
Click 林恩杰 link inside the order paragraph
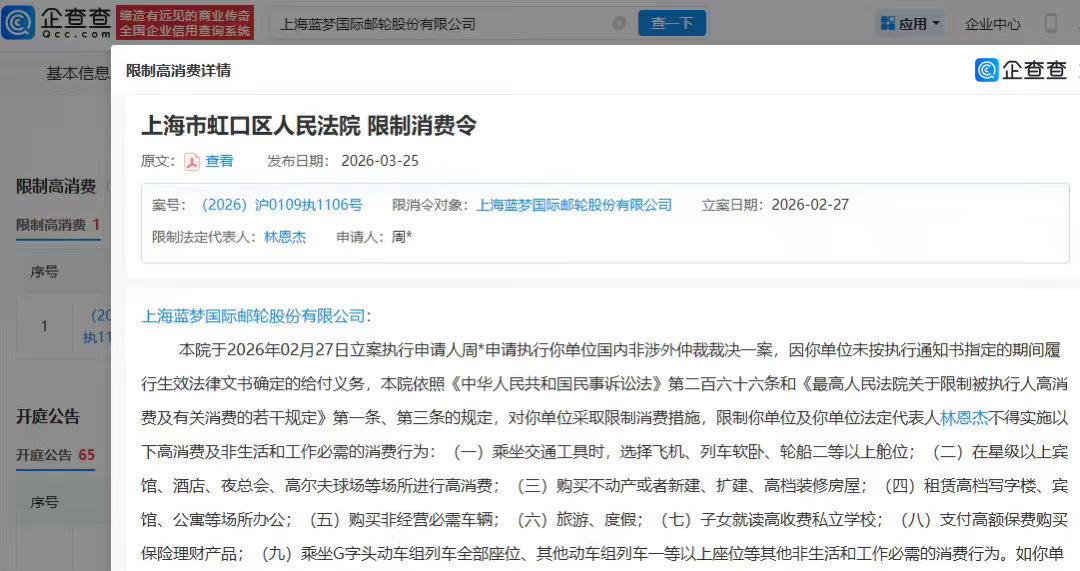click(964, 417)
